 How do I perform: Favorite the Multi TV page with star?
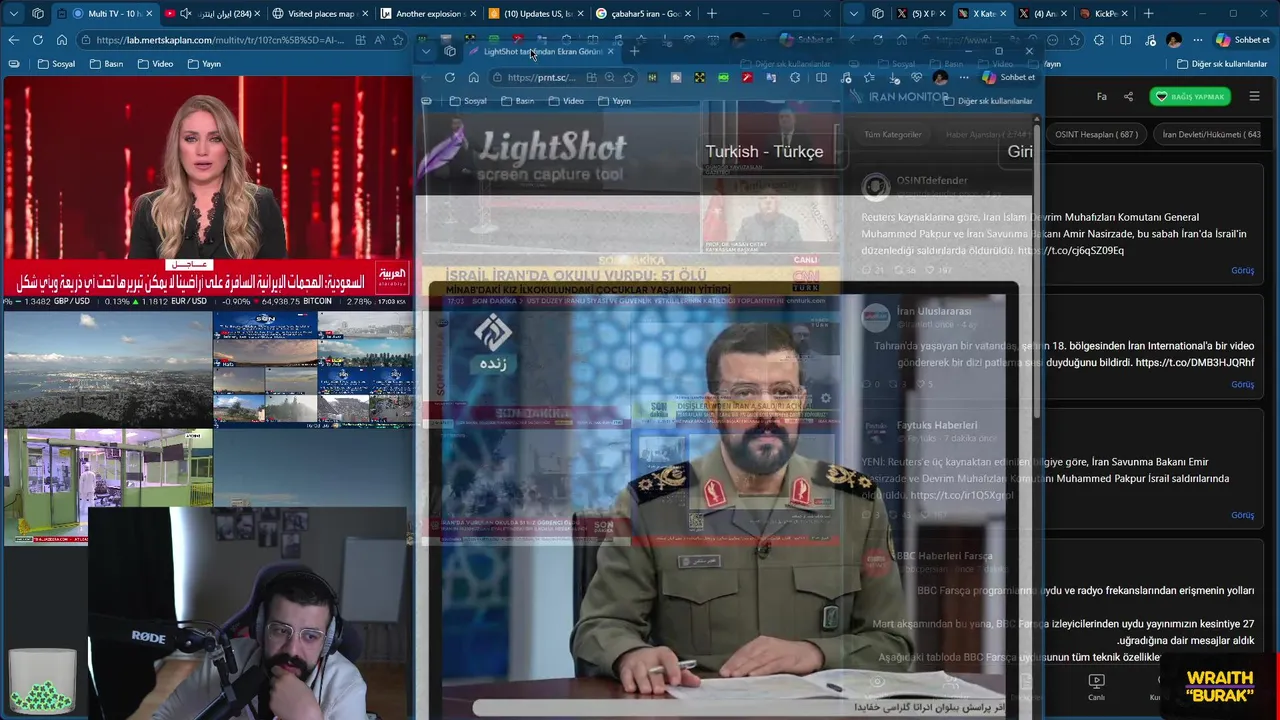pyautogui.click(x=399, y=40)
